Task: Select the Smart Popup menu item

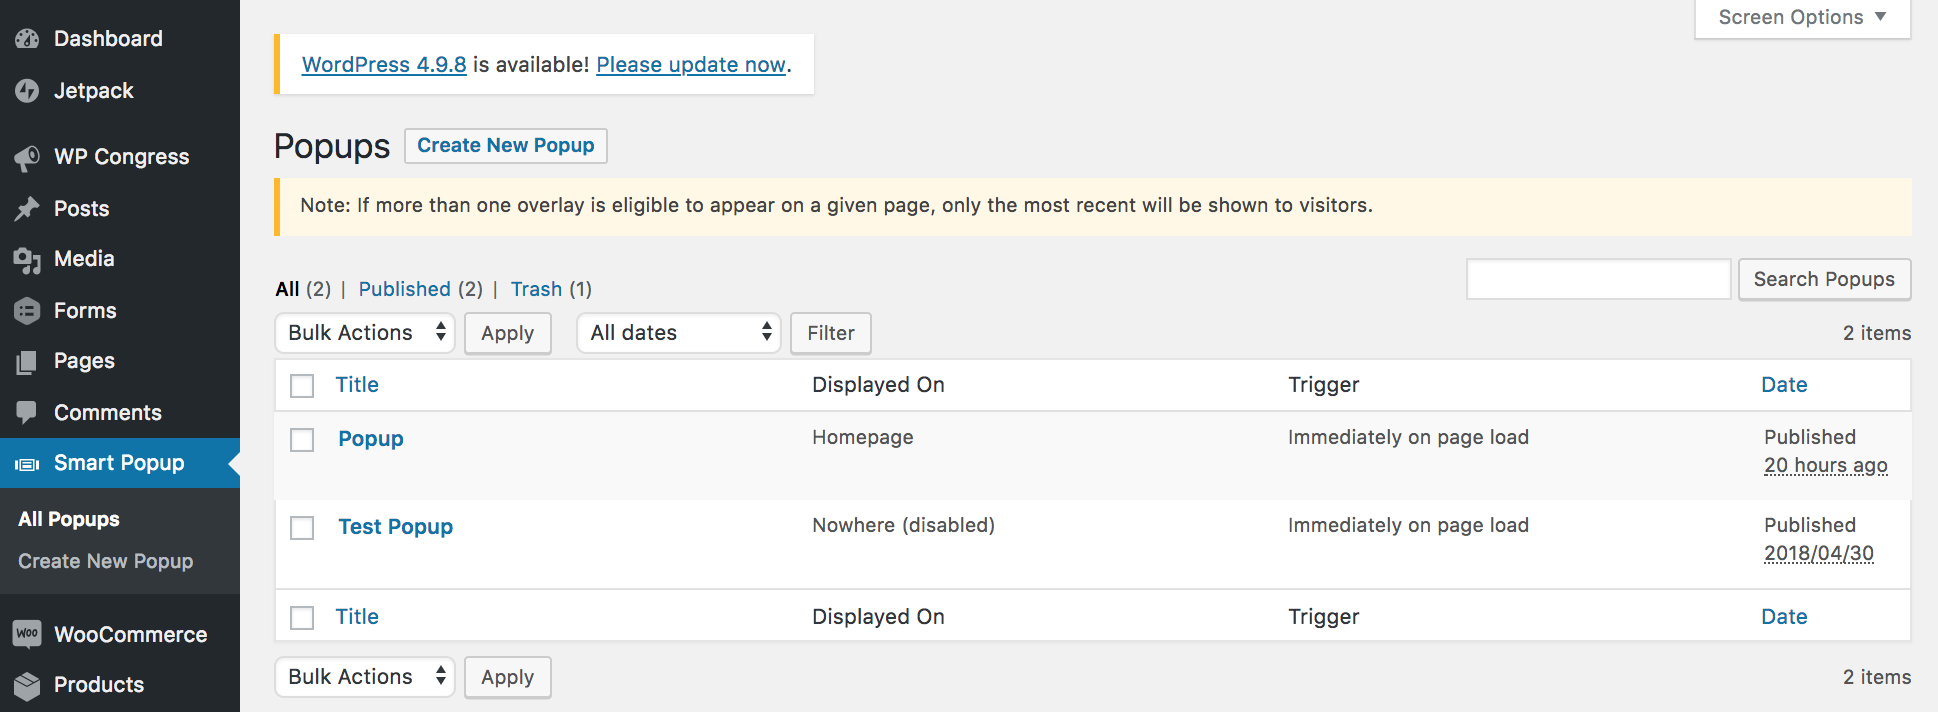Action: [119, 463]
